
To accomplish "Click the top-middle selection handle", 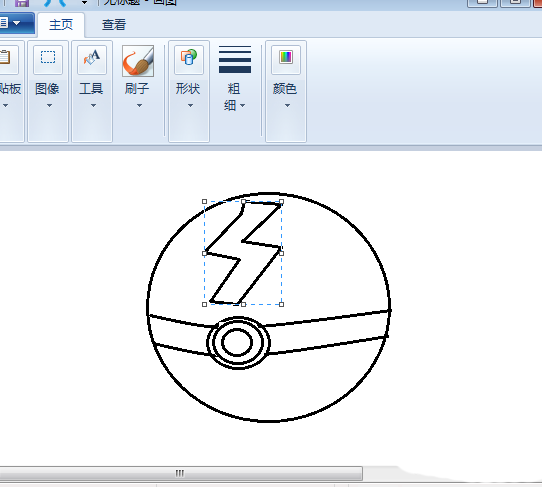I will [x=243, y=202].
